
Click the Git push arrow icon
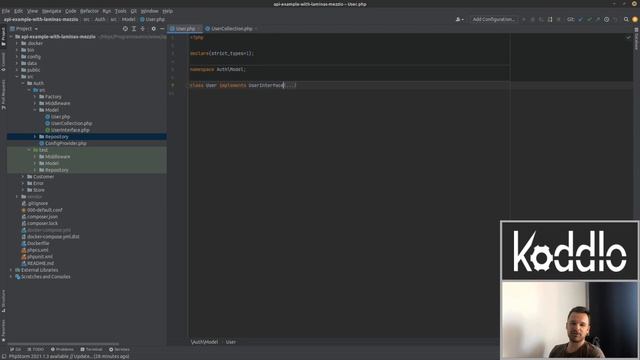tap(598, 19)
